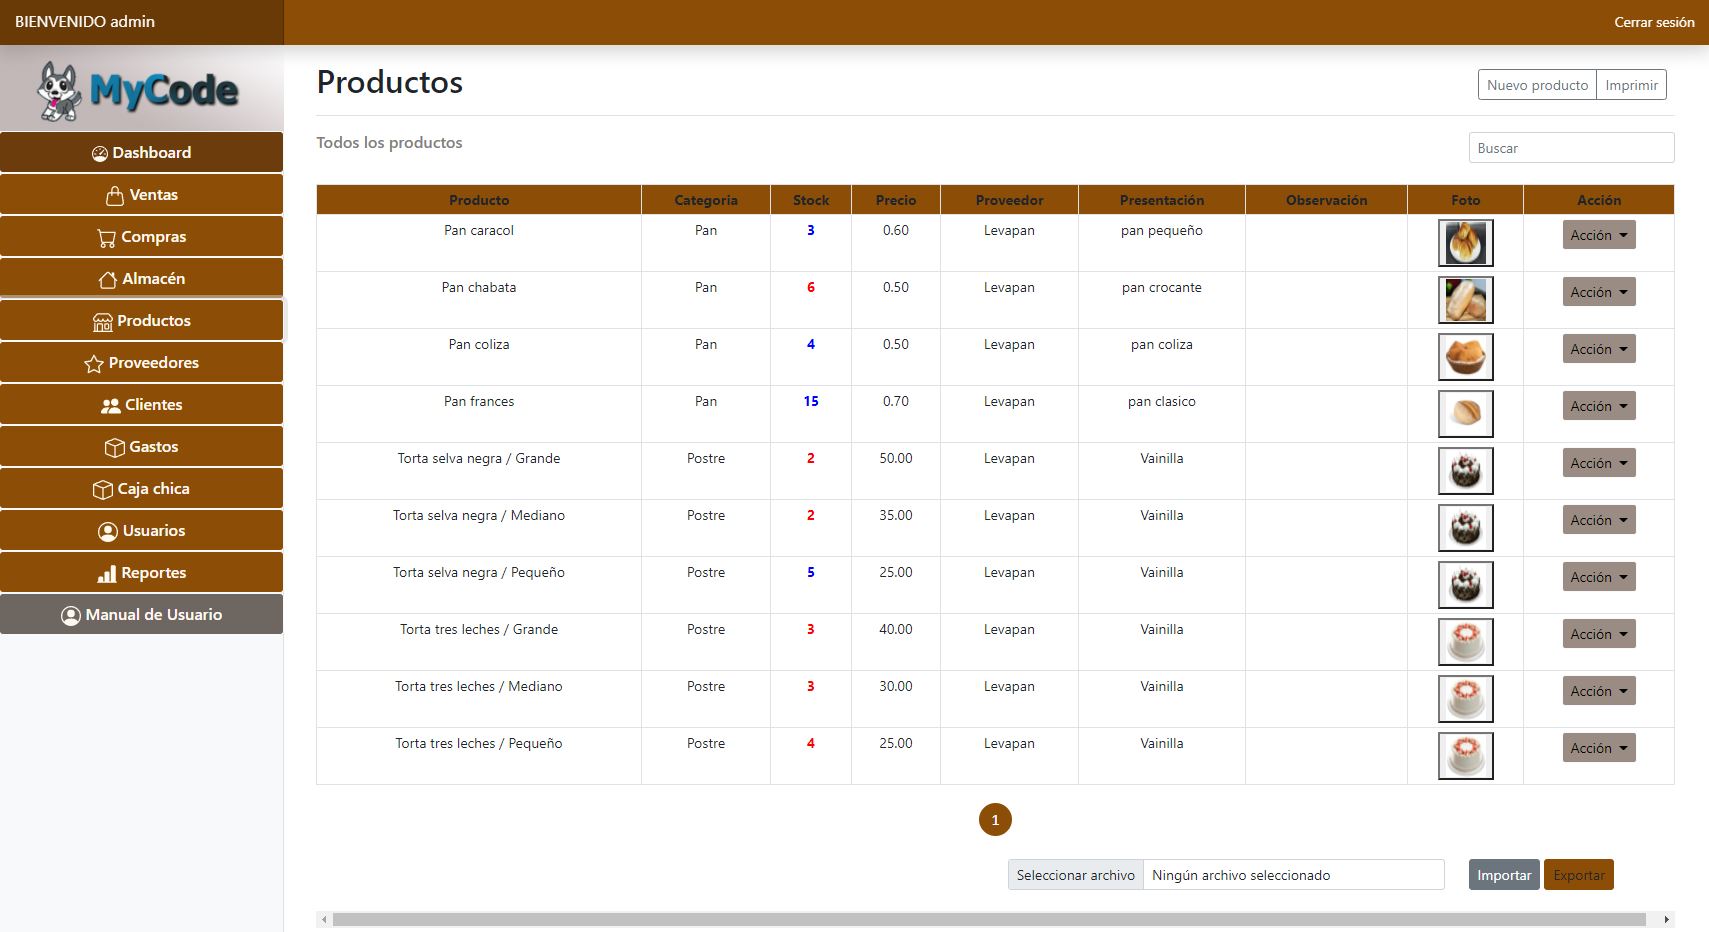Click the MyCode husky logo

(x=60, y=91)
